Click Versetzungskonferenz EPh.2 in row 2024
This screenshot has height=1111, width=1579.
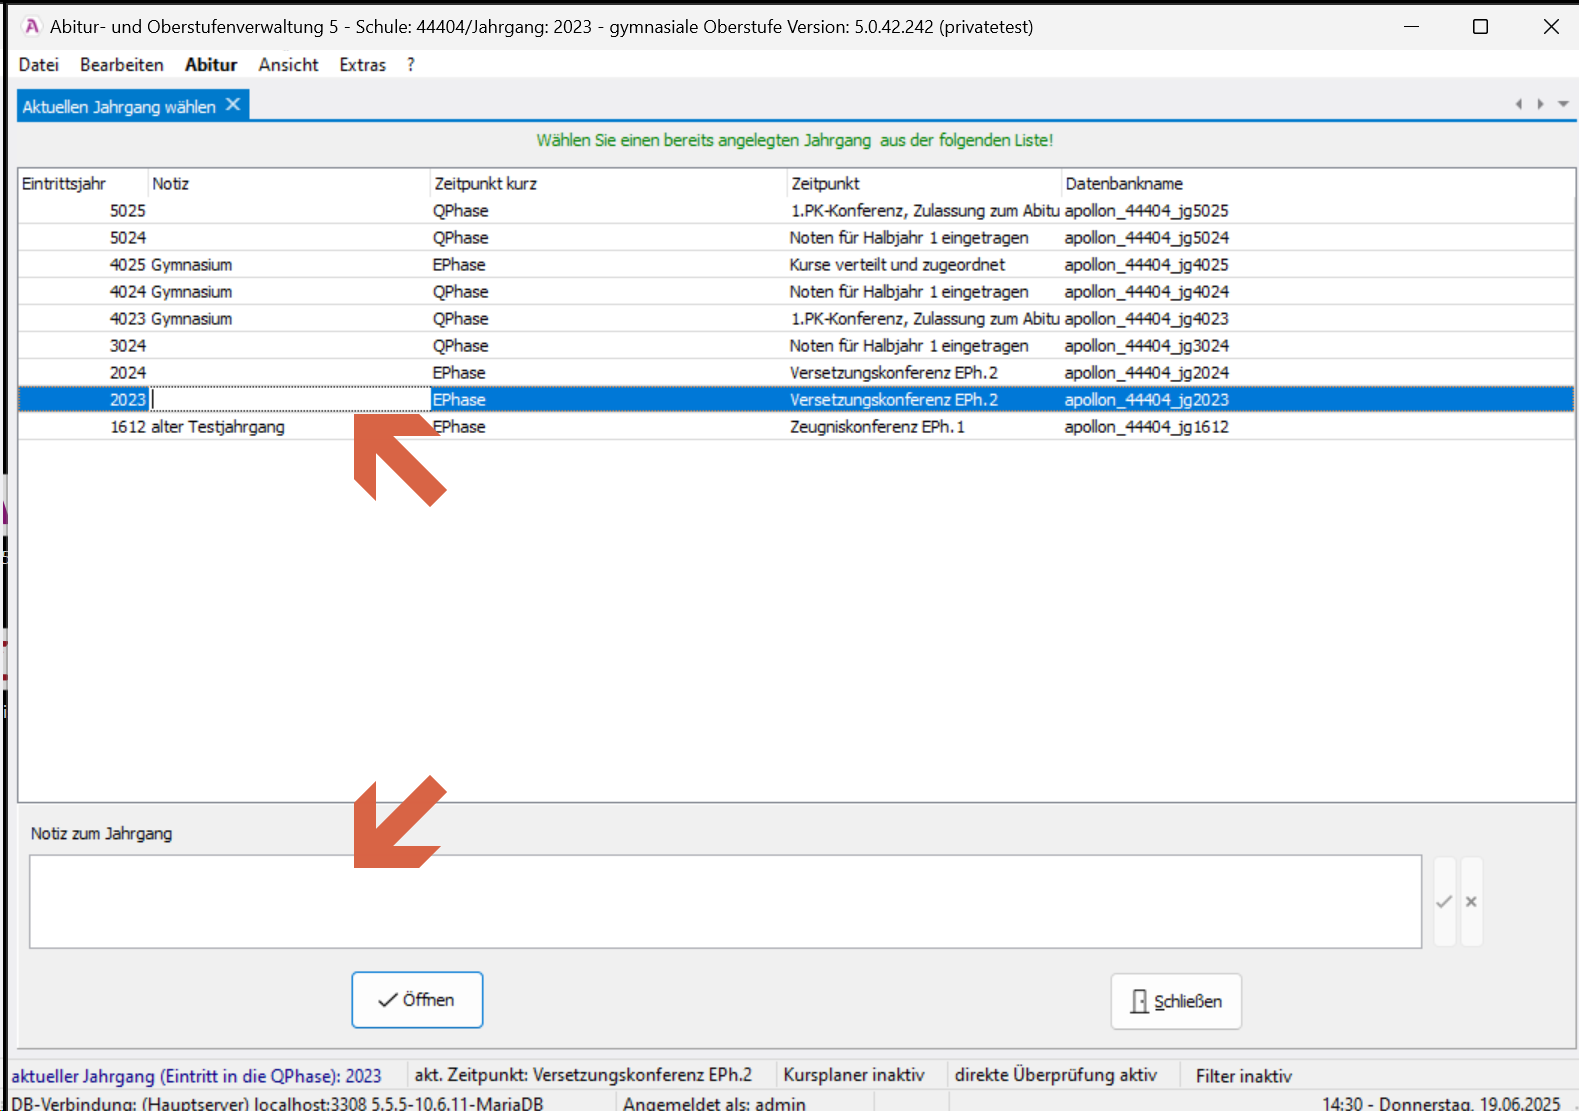893,373
